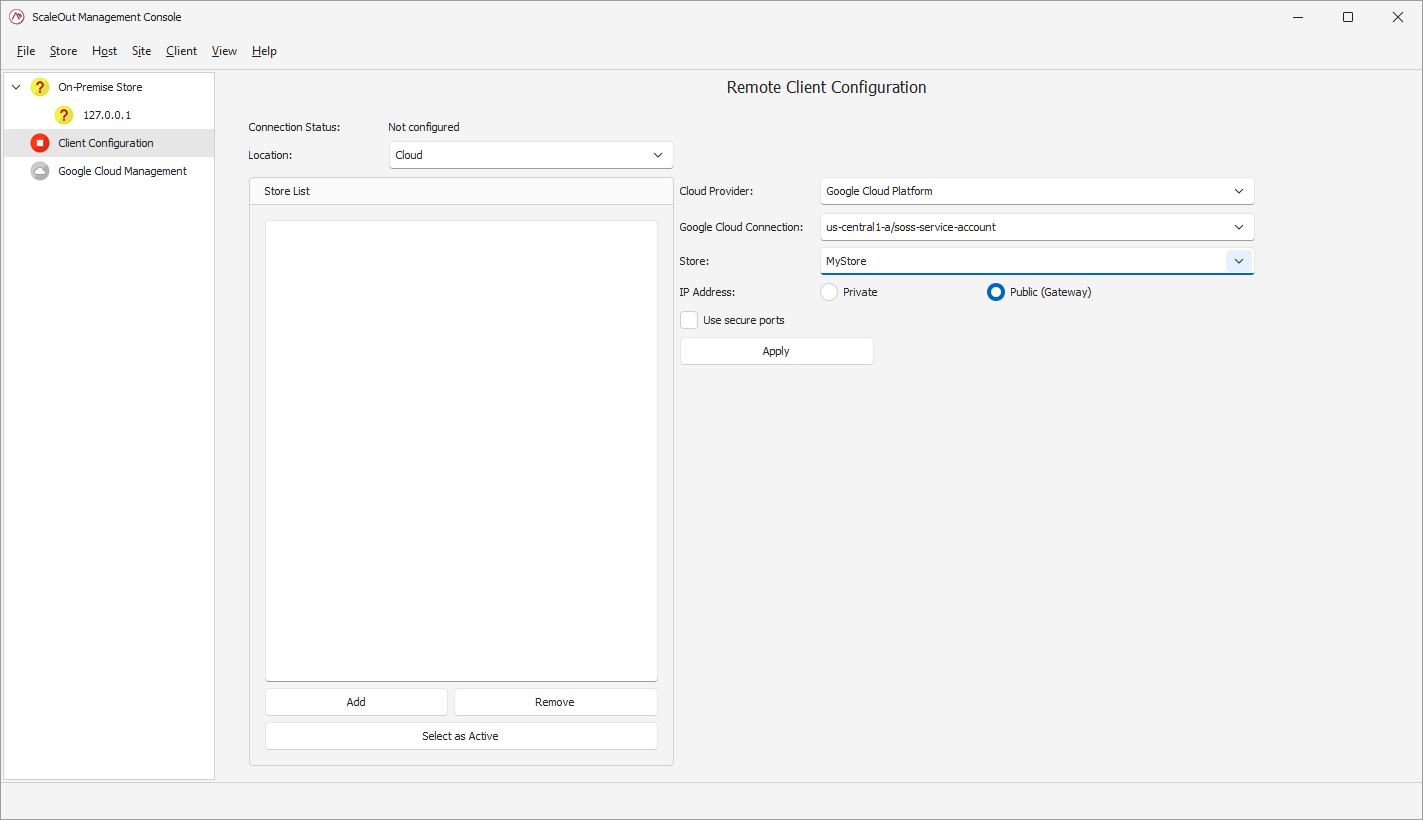Click the 'Not configured' connection status text
Screen dimensions: 1423x820
point(424,127)
